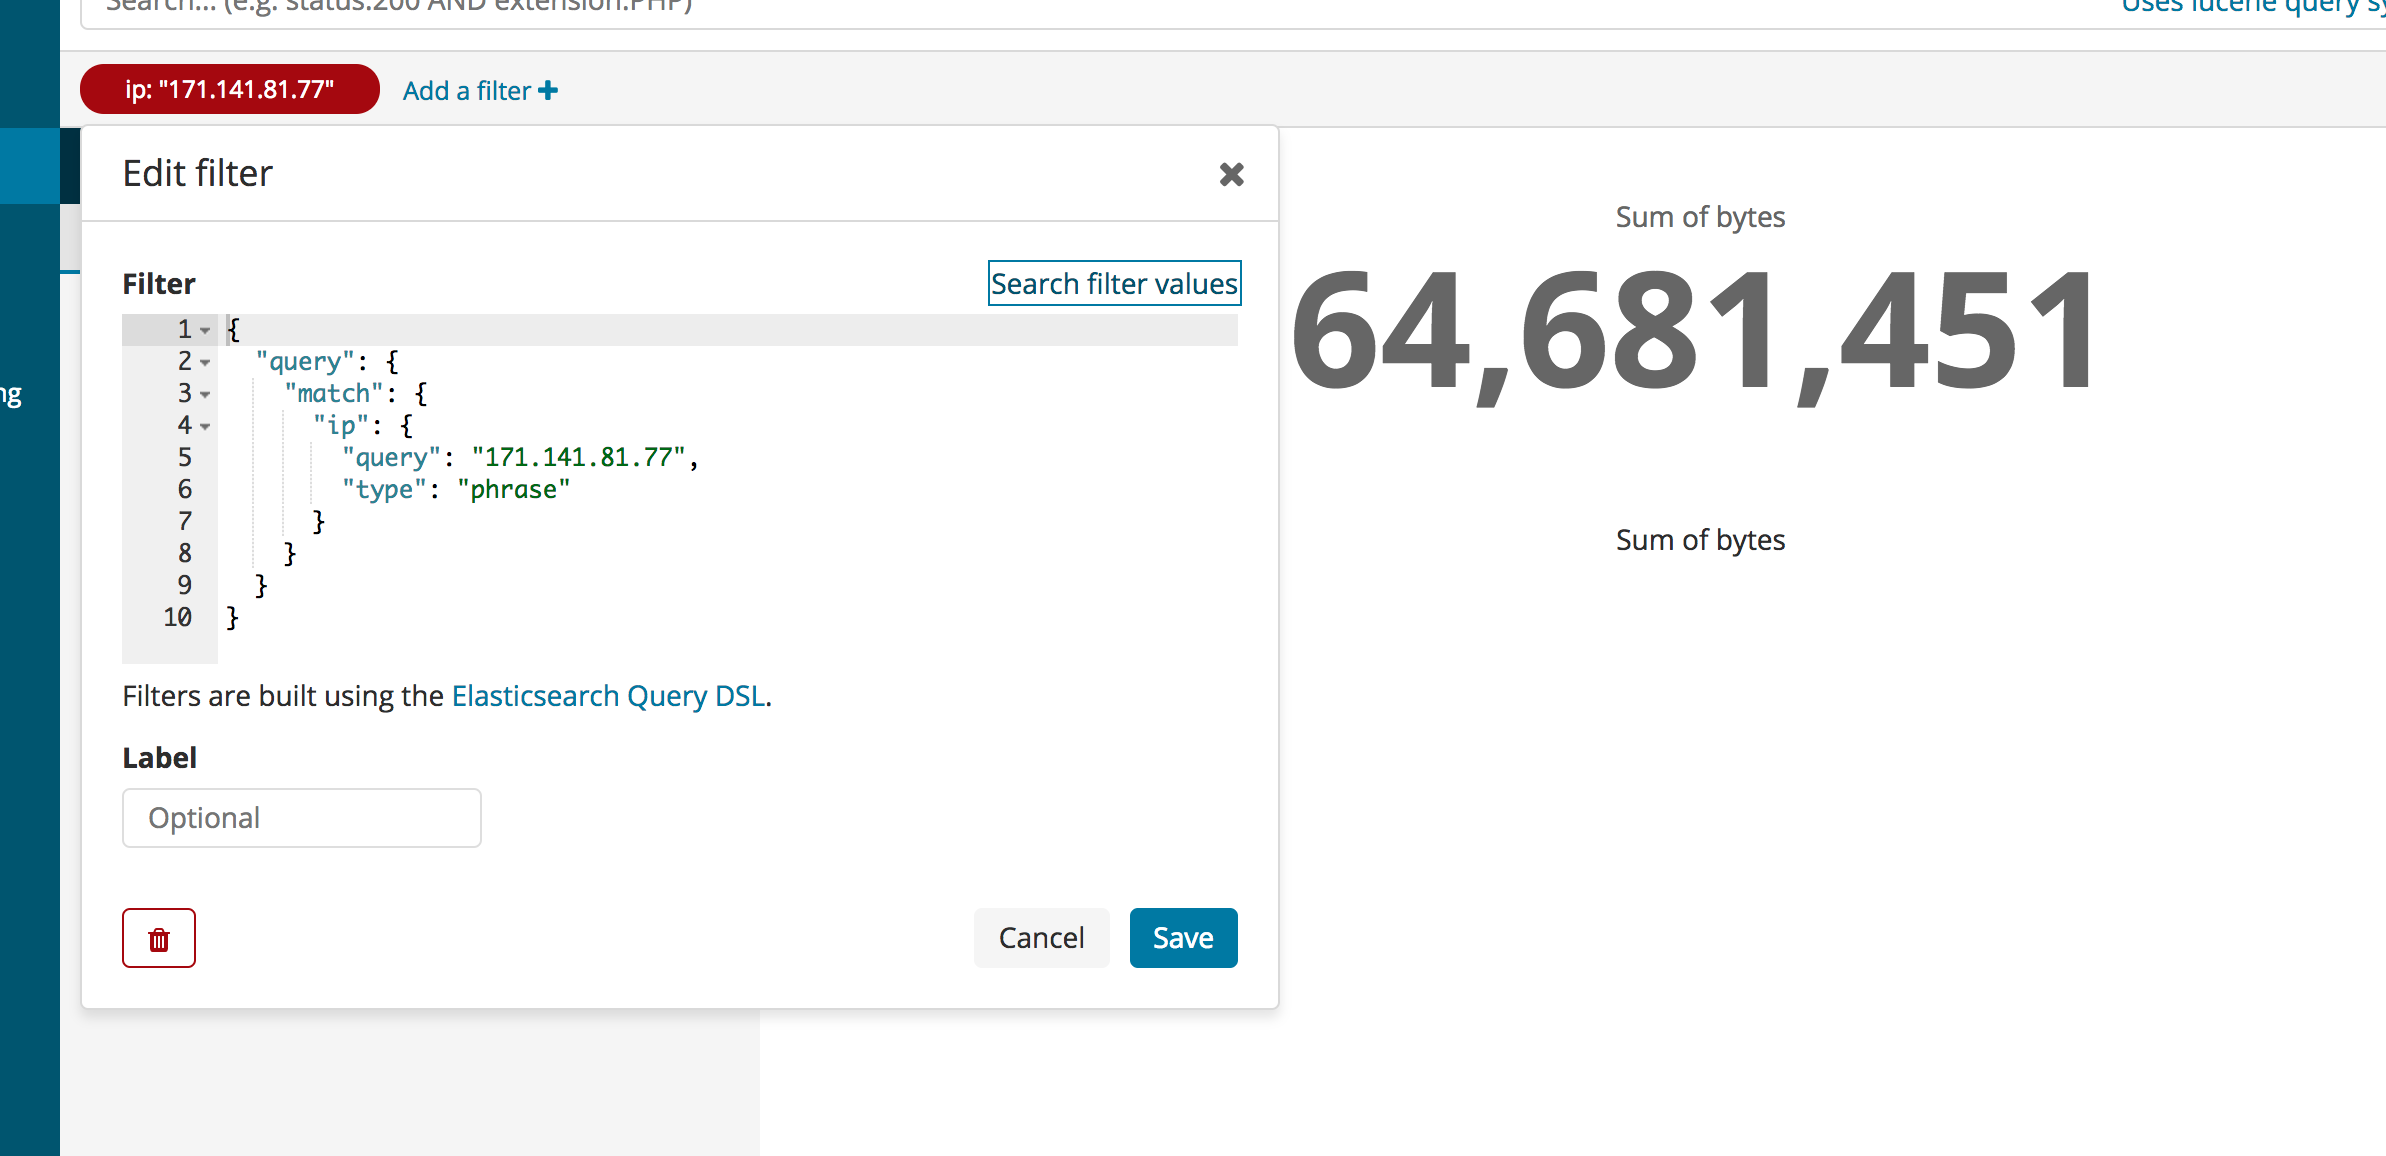2386x1156 pixels.
Task: Click the plus icon beside Add a filter
Action: point(548,91)
